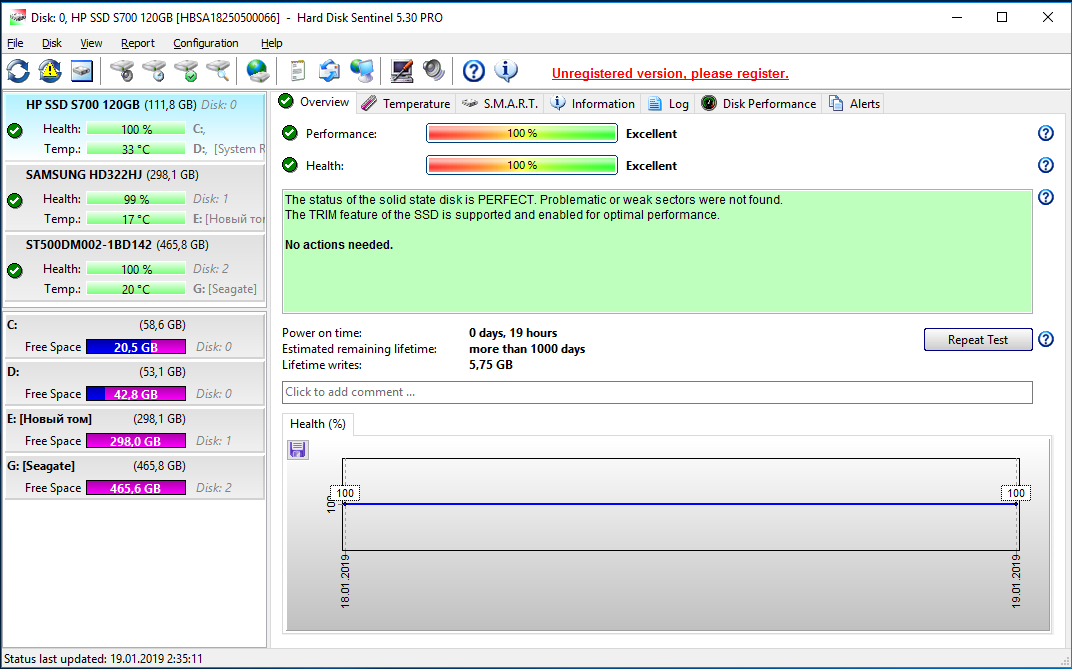Switch to the S.M.A.R.T. tab

(500, 103)
